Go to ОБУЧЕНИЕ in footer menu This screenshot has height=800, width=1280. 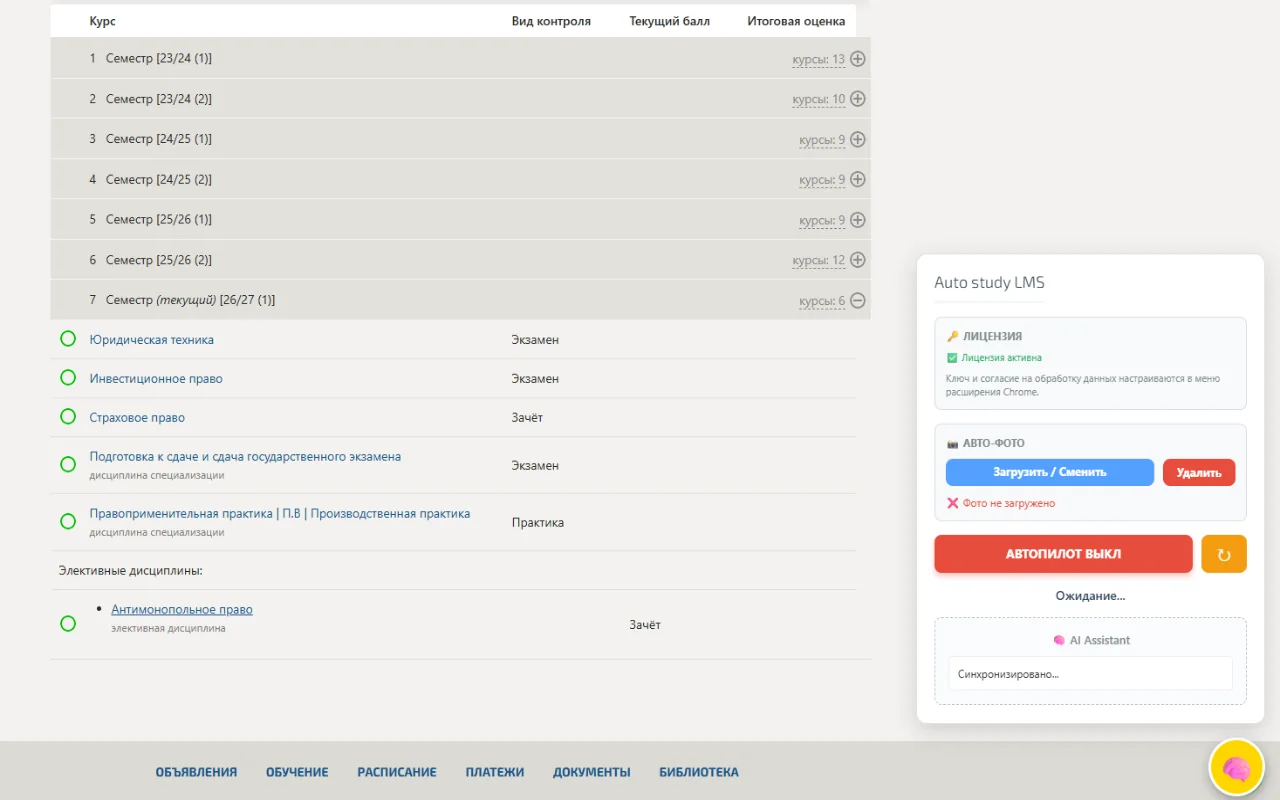click(x=297, y=772)
